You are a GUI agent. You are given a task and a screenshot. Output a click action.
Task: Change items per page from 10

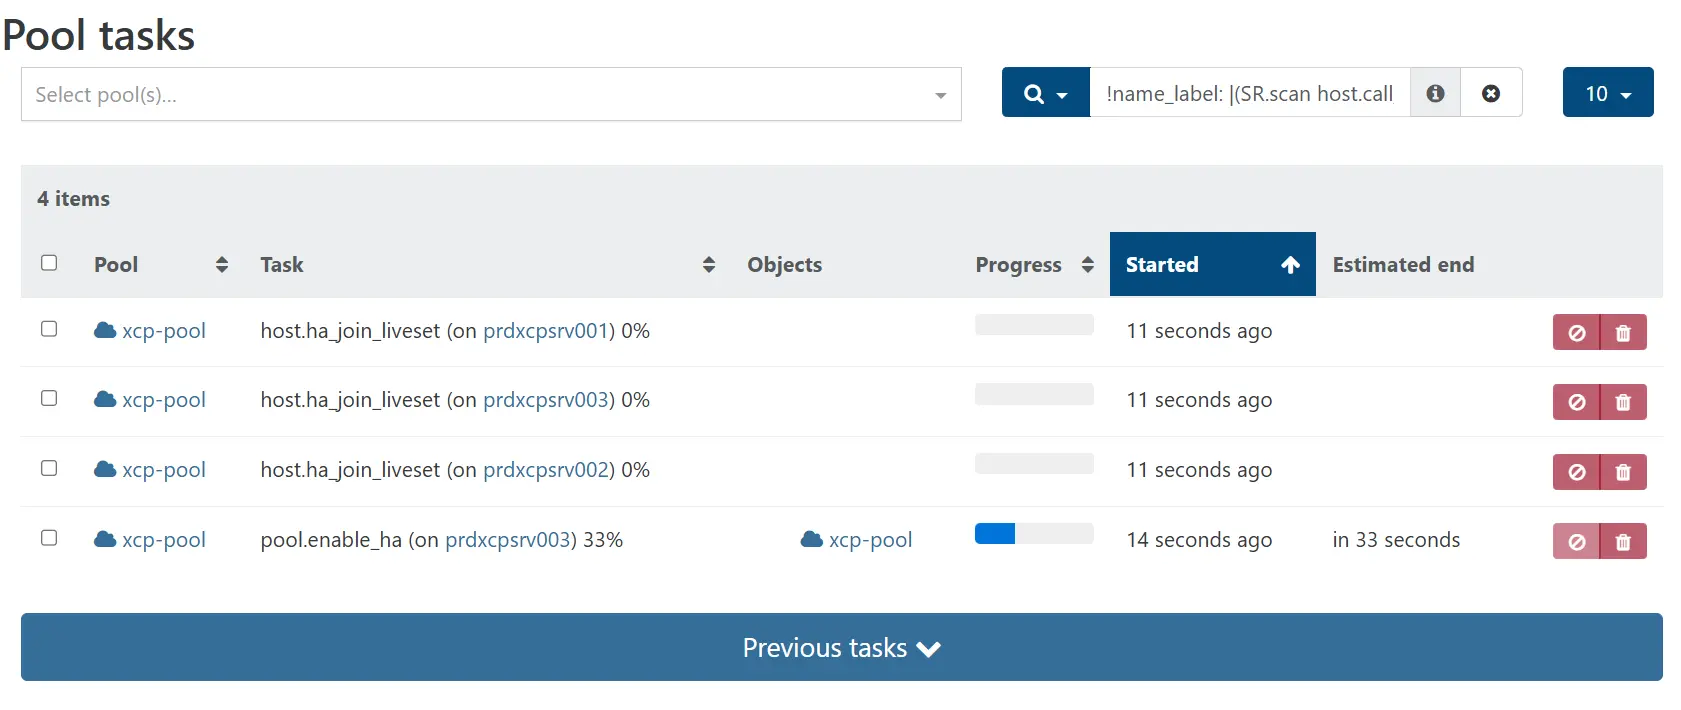point(1607,93)
